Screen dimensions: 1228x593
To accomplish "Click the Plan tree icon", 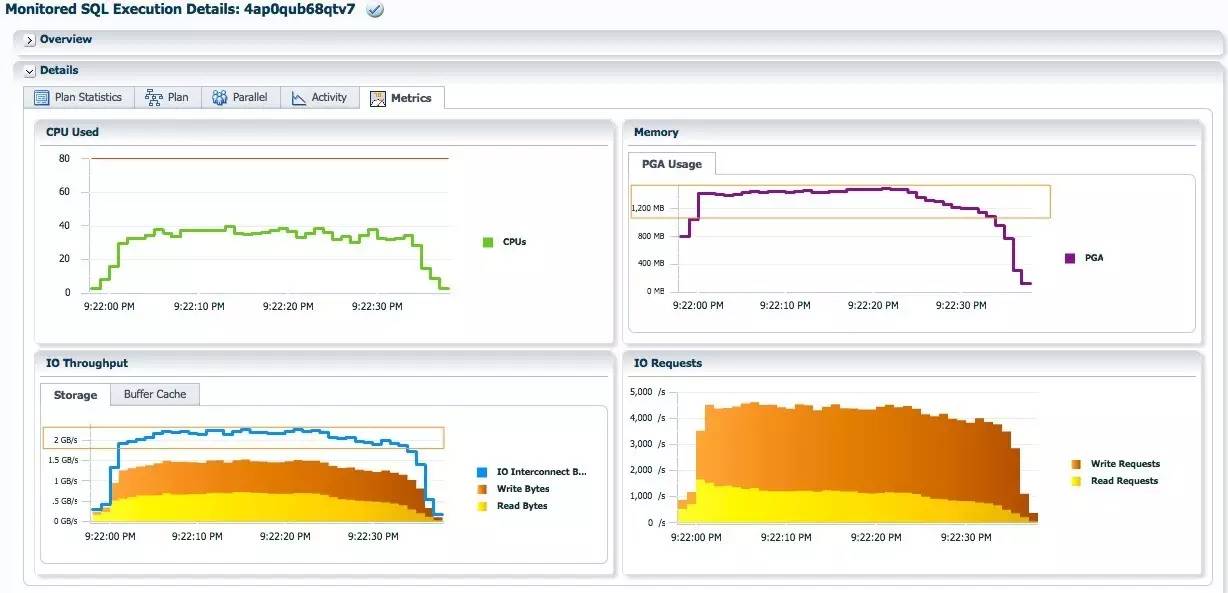I will tap(154, 98).
